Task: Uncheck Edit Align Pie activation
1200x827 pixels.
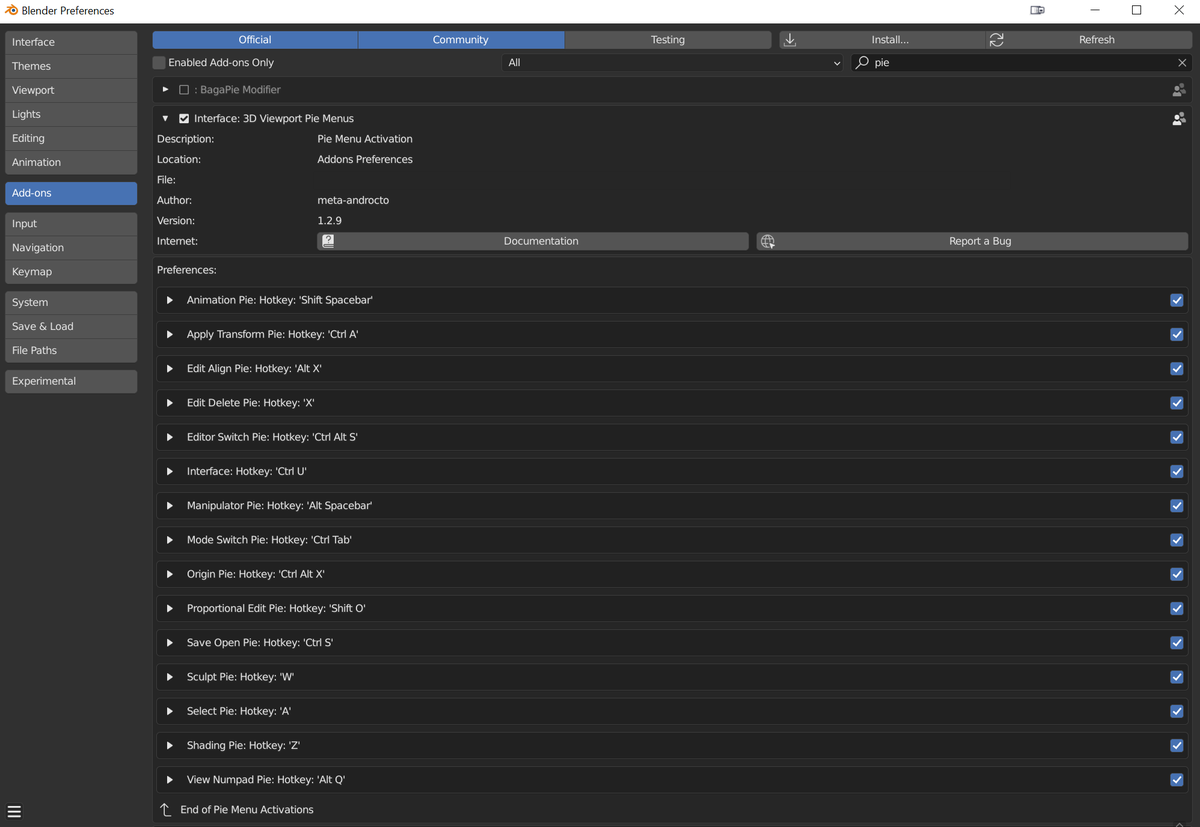Action: pyautogui.click(x=1176, y=368)
